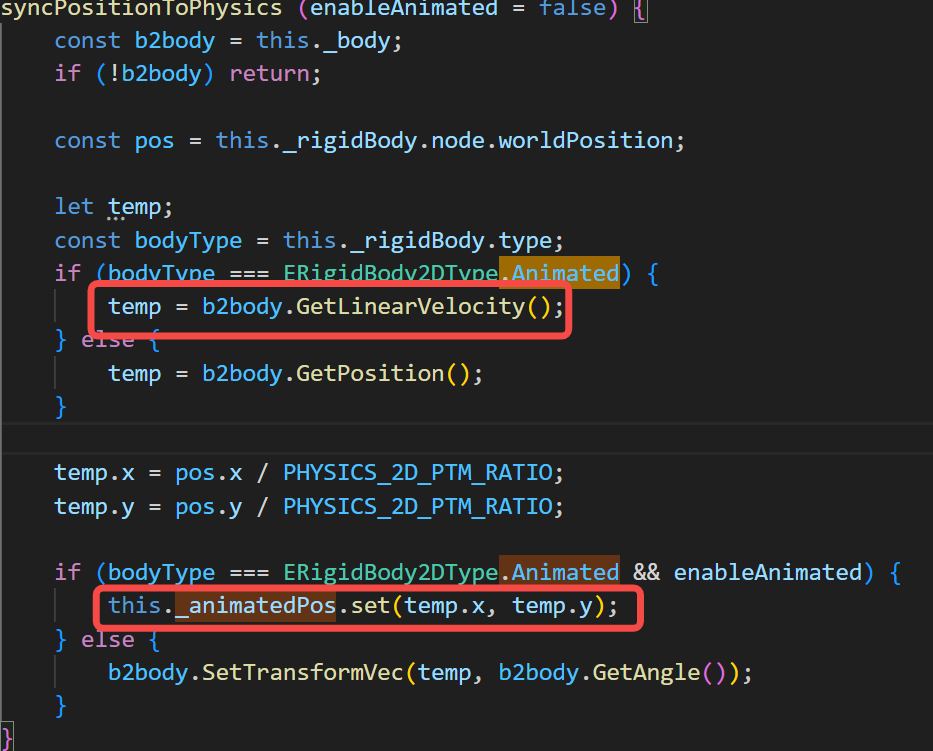This screenshot has width=933, height=751.
Task: Click 'GetLinearVelocity' method call
Action: tap(411, 307)
